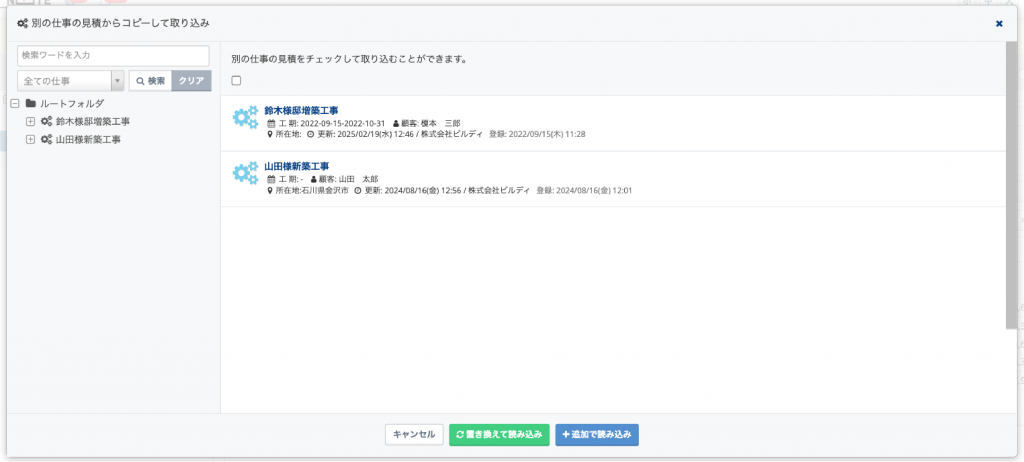Click the calendar icon in 鈴木様邸増築工事 details
Viewport: 1024px width, 462px height.
click(x=272, y=124)
